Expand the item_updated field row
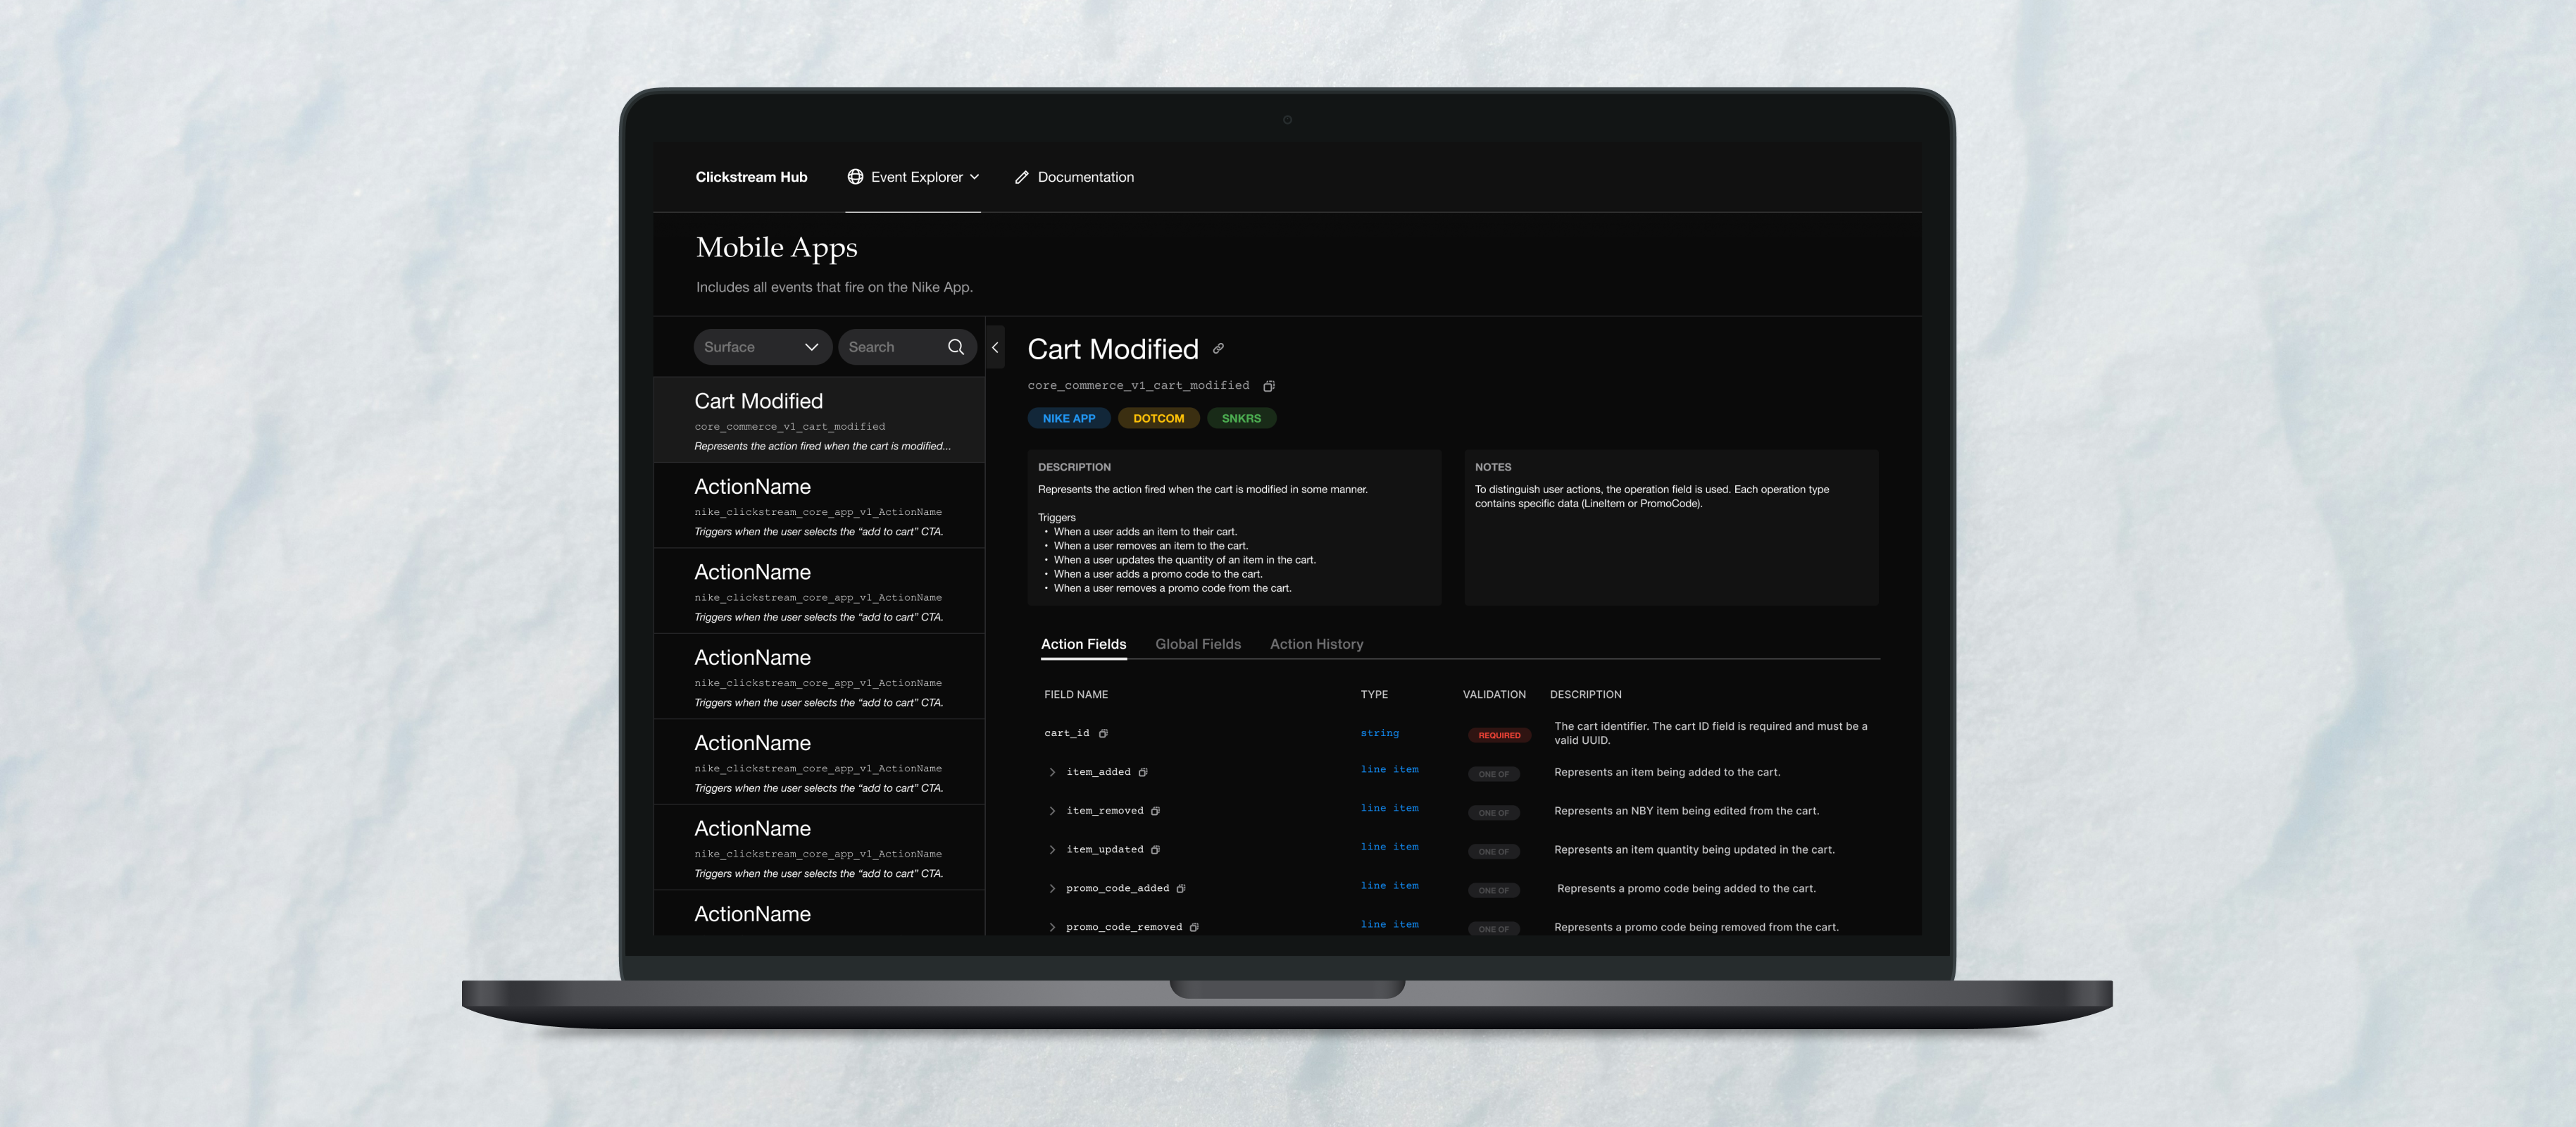2576x1127 pixels. pos(1052,850)
